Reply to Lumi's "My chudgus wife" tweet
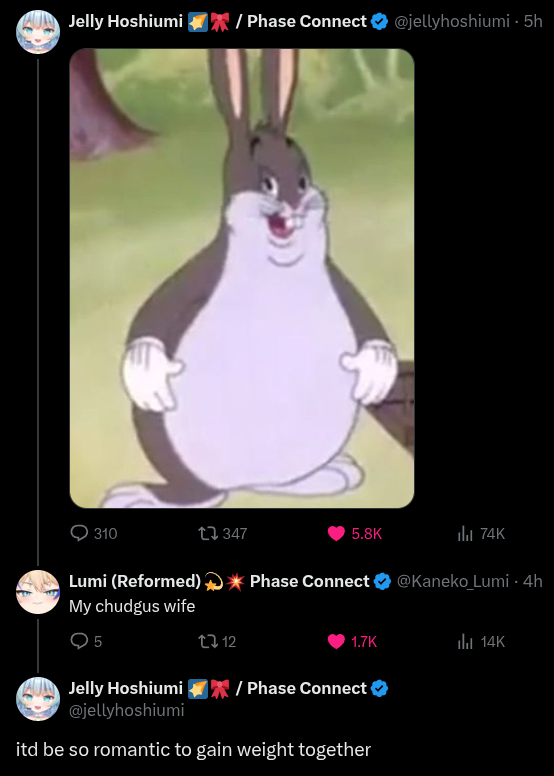The image size is (554, 776). coord(79,641)
